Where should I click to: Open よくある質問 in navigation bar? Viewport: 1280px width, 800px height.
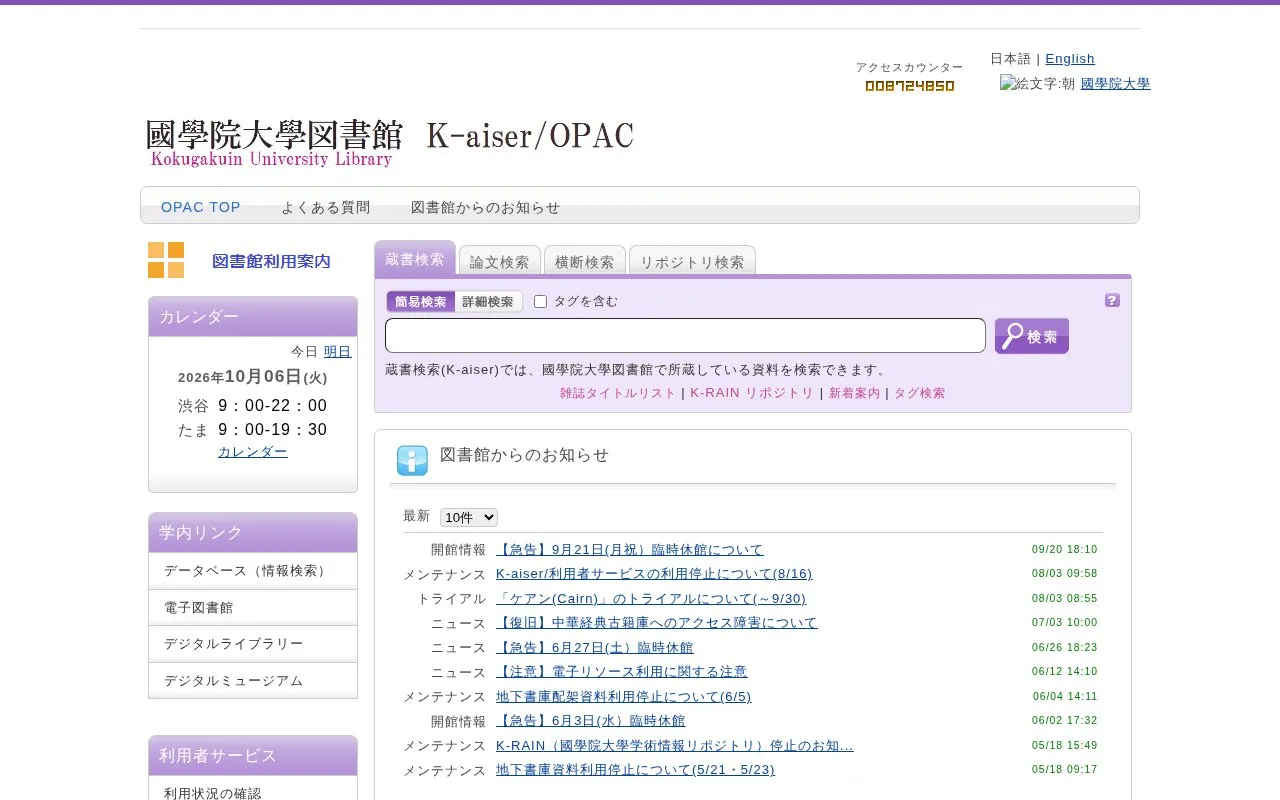326,207
